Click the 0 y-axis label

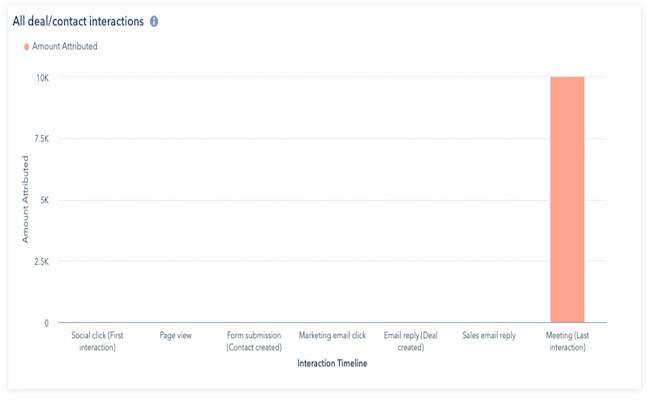(x=45, y=323)
